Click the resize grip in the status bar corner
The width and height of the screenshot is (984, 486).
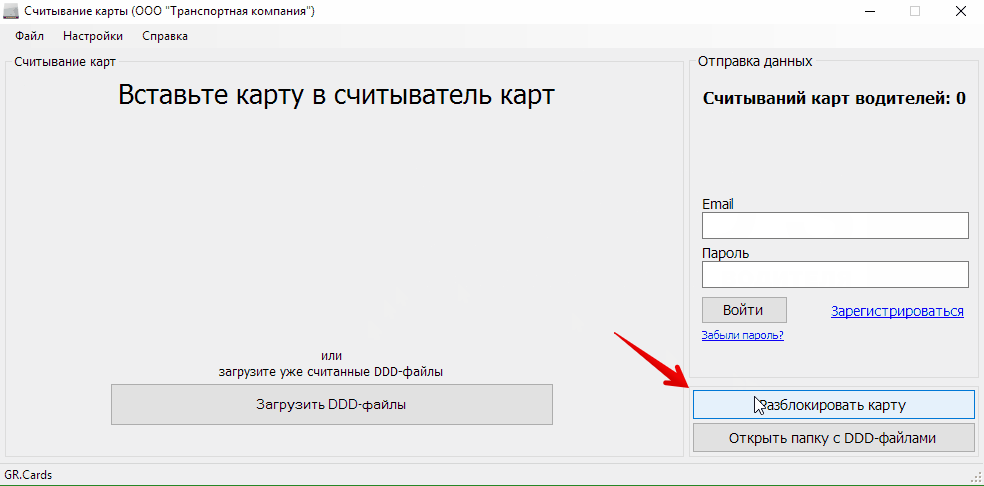point(977,478)
